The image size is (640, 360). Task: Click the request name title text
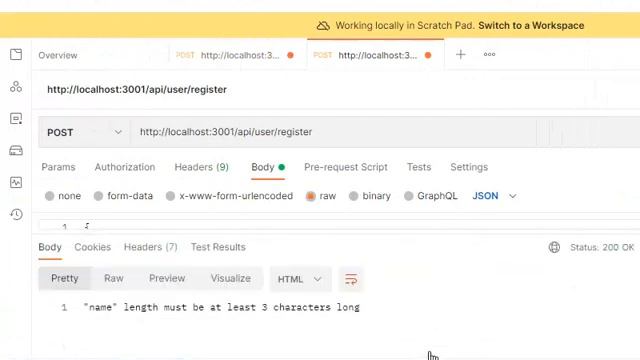pos(137,89)
